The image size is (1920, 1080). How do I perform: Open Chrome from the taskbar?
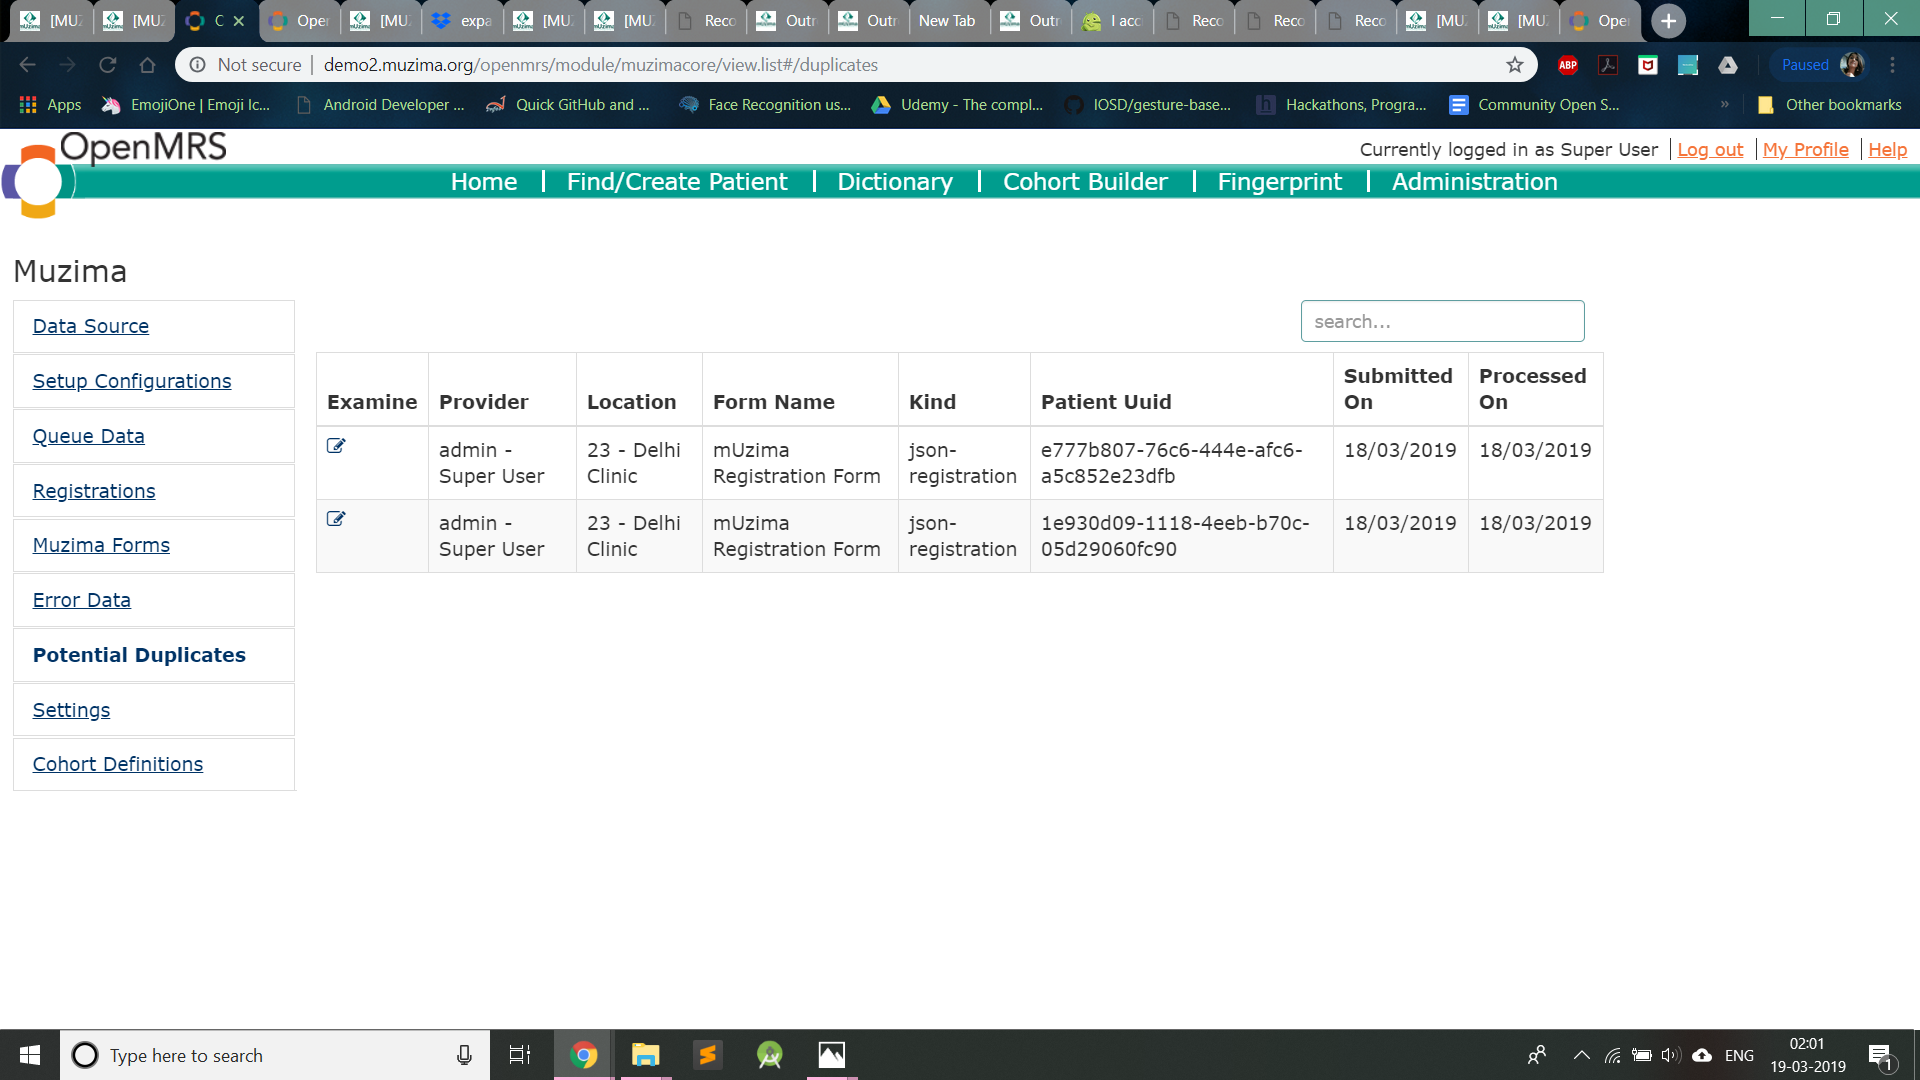(584, 1055)
